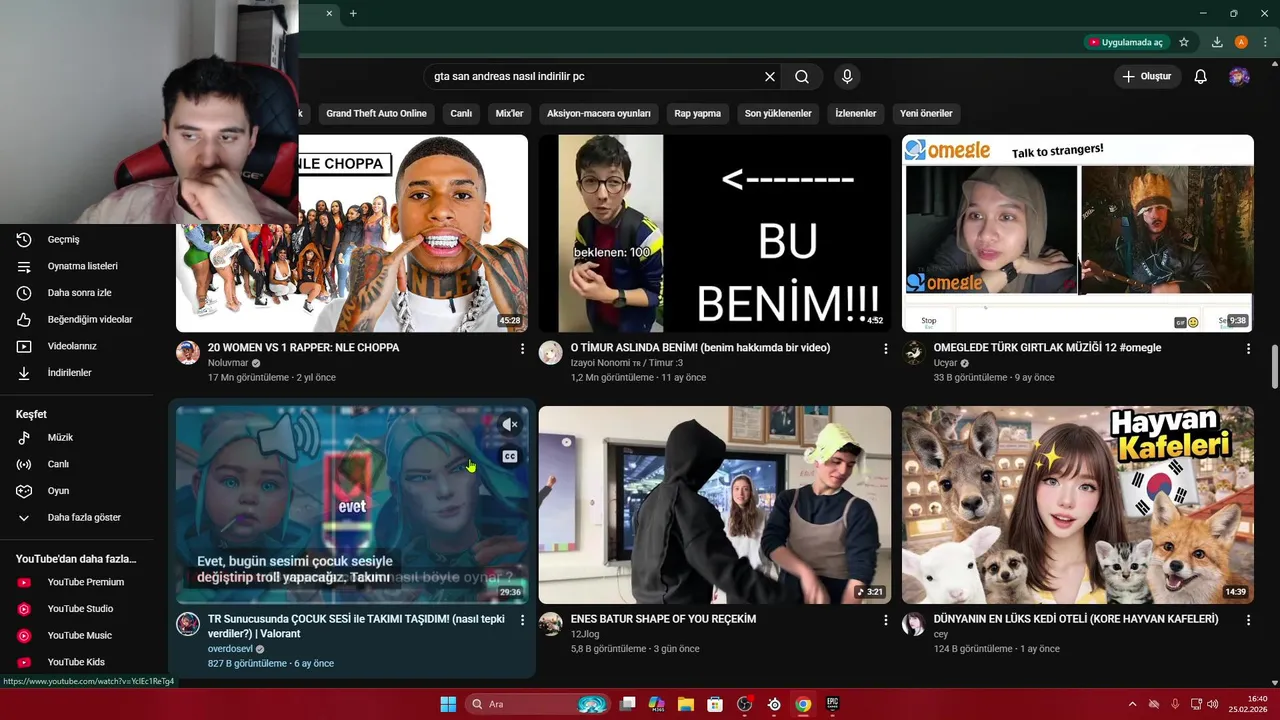Open Chrome downloads

pyautogui.click(x=1217, y=42)
